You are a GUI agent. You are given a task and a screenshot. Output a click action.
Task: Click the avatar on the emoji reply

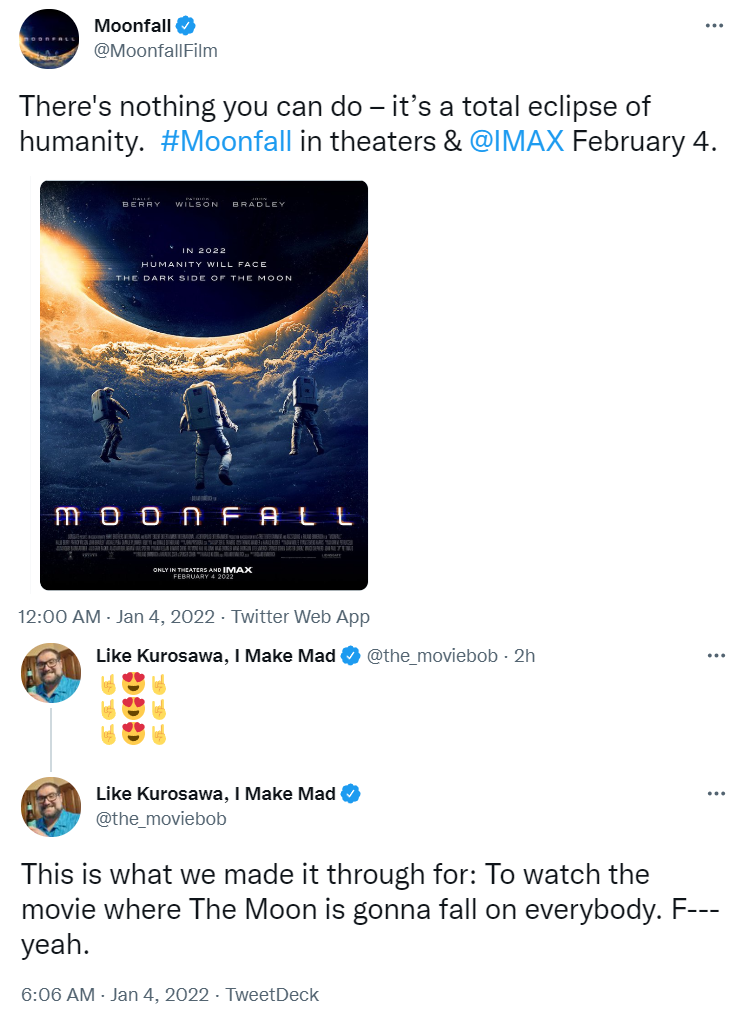(x=50, y=672)
